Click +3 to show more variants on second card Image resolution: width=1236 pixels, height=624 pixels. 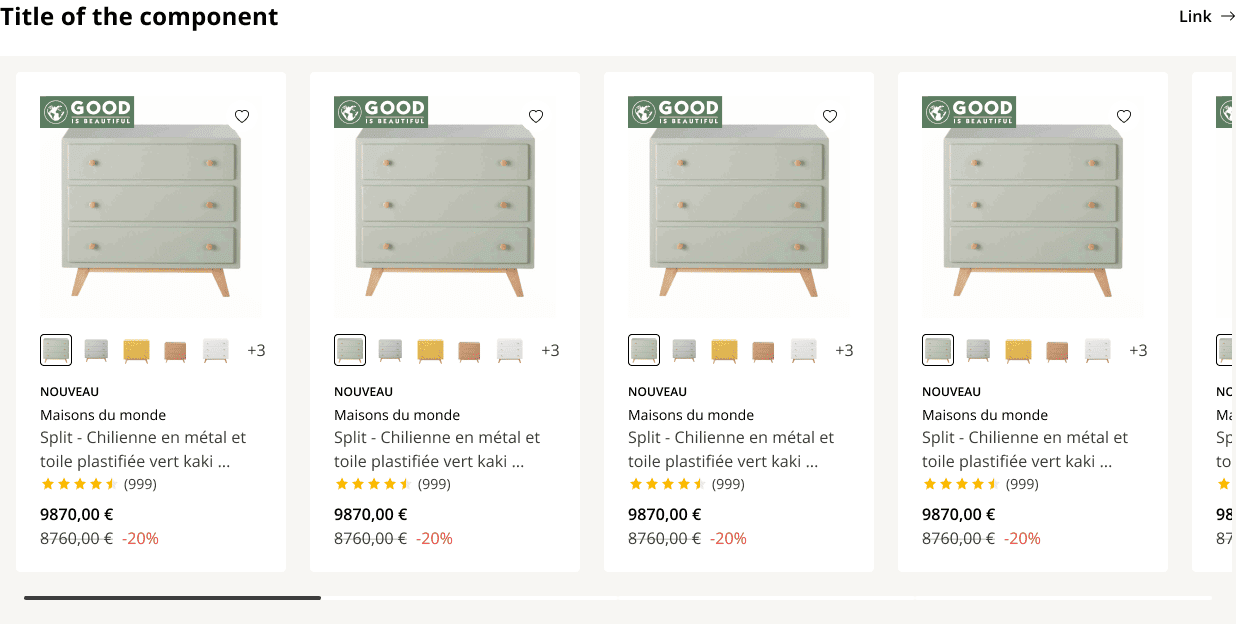coord(551,350)
